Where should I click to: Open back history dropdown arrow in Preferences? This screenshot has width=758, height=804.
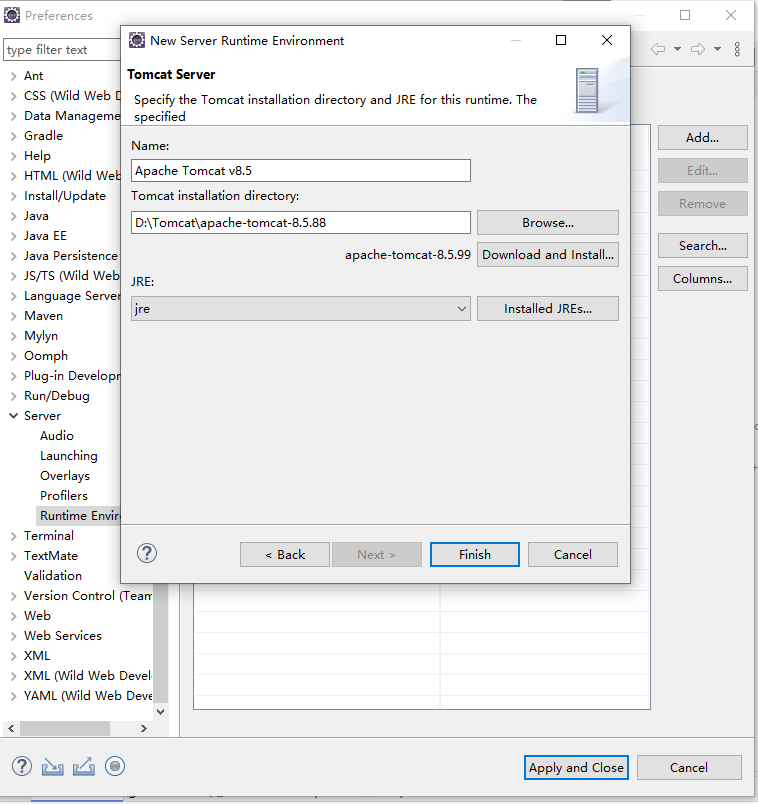(x=677, y=49)
